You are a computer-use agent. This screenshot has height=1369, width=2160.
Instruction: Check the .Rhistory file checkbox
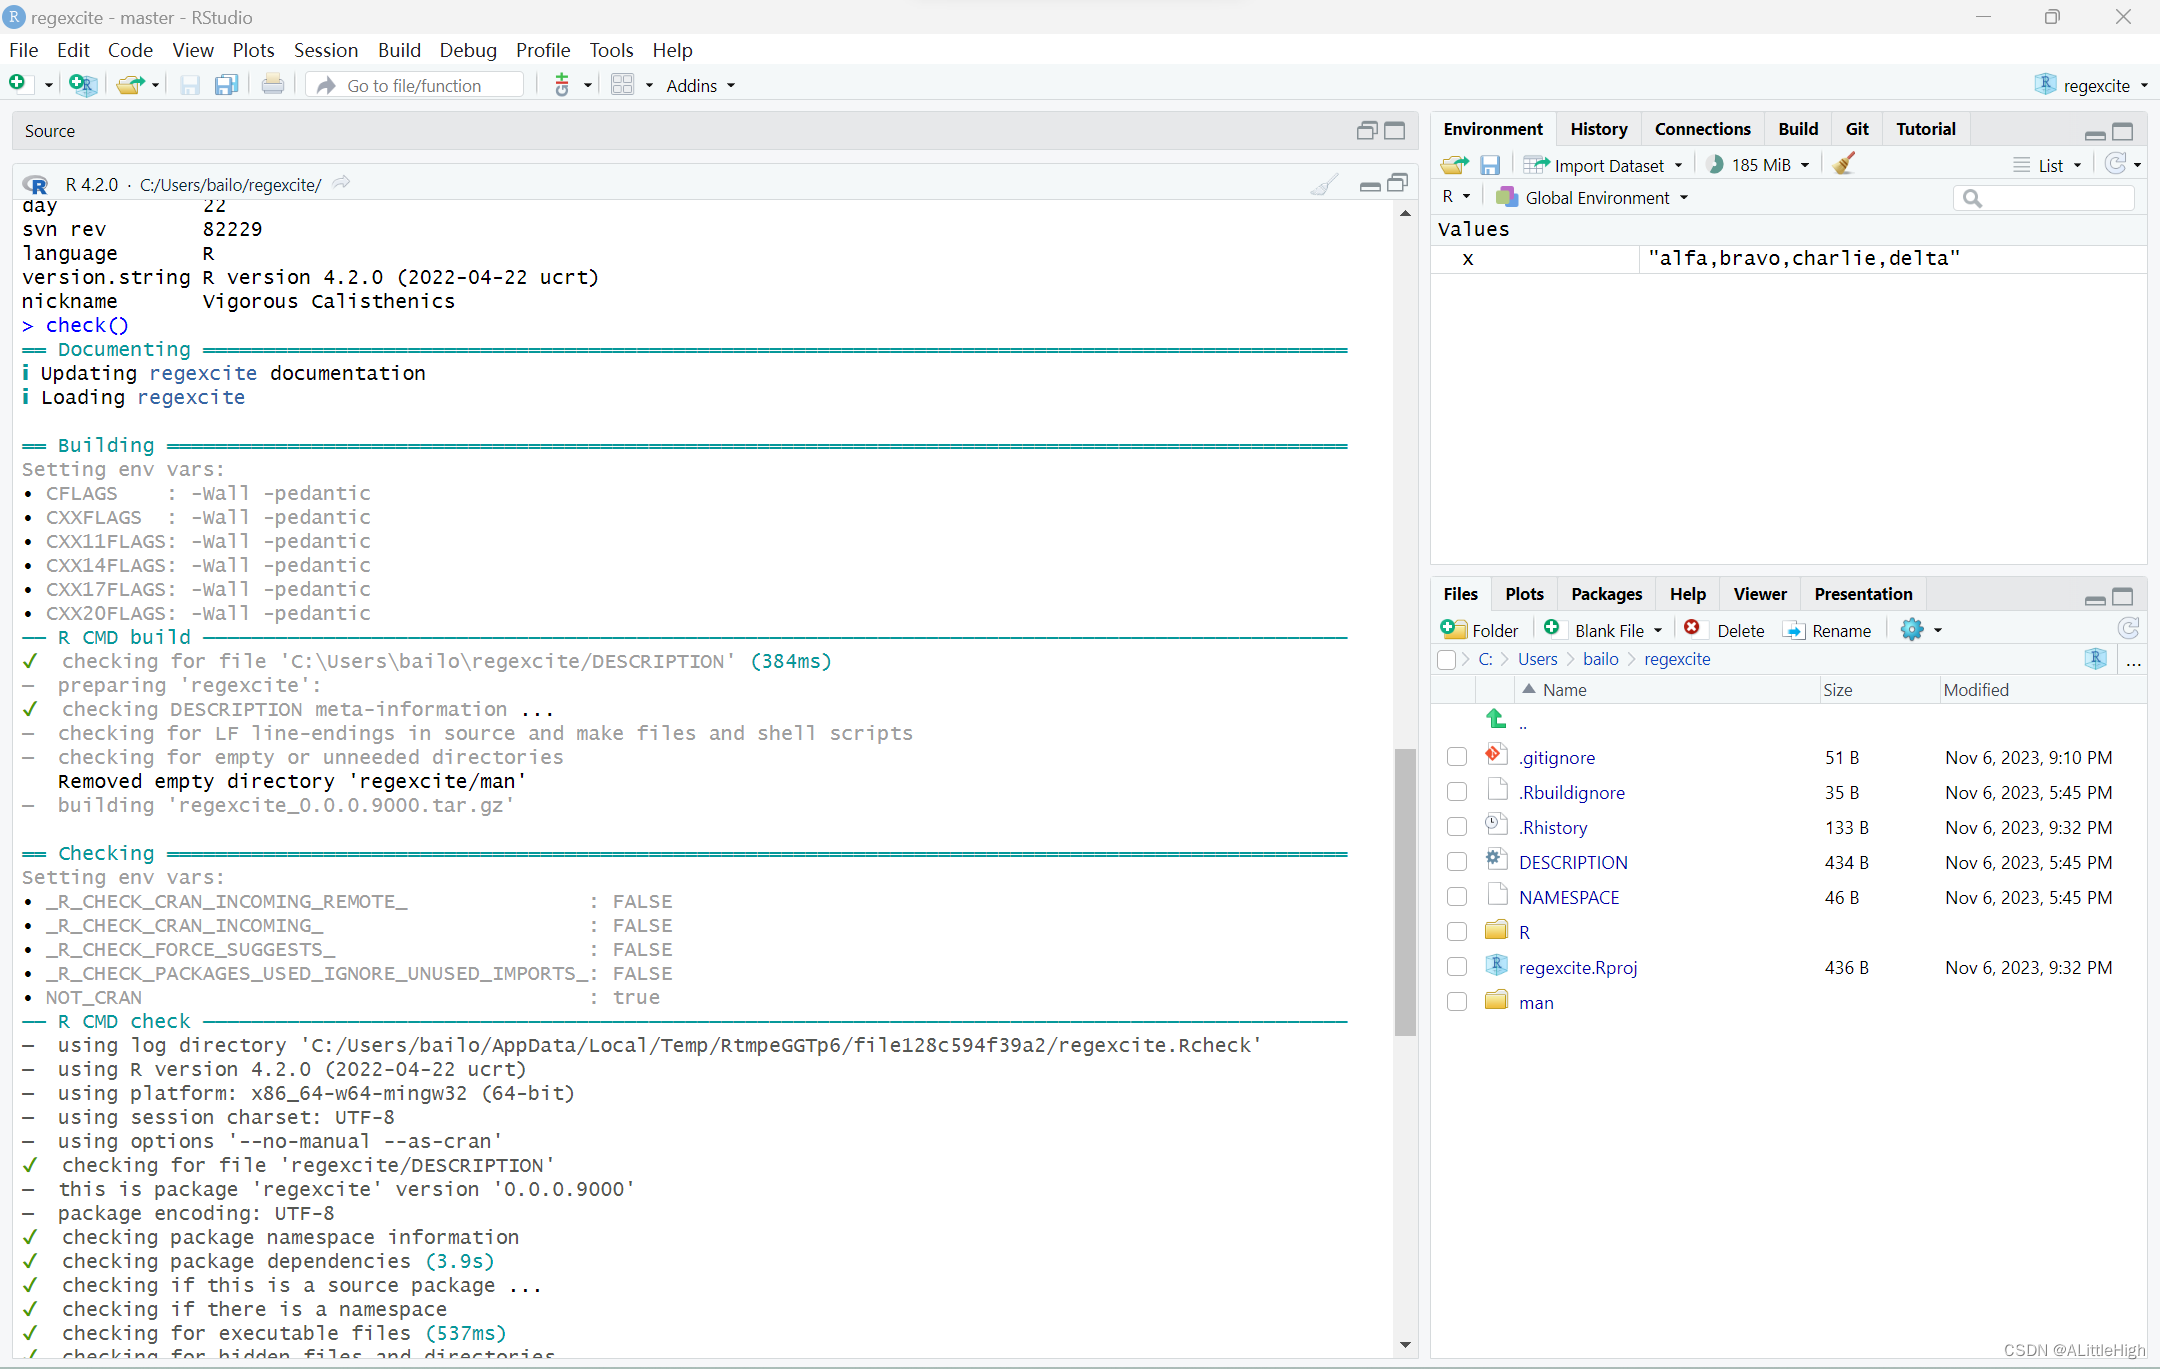tap(1457, 827)
